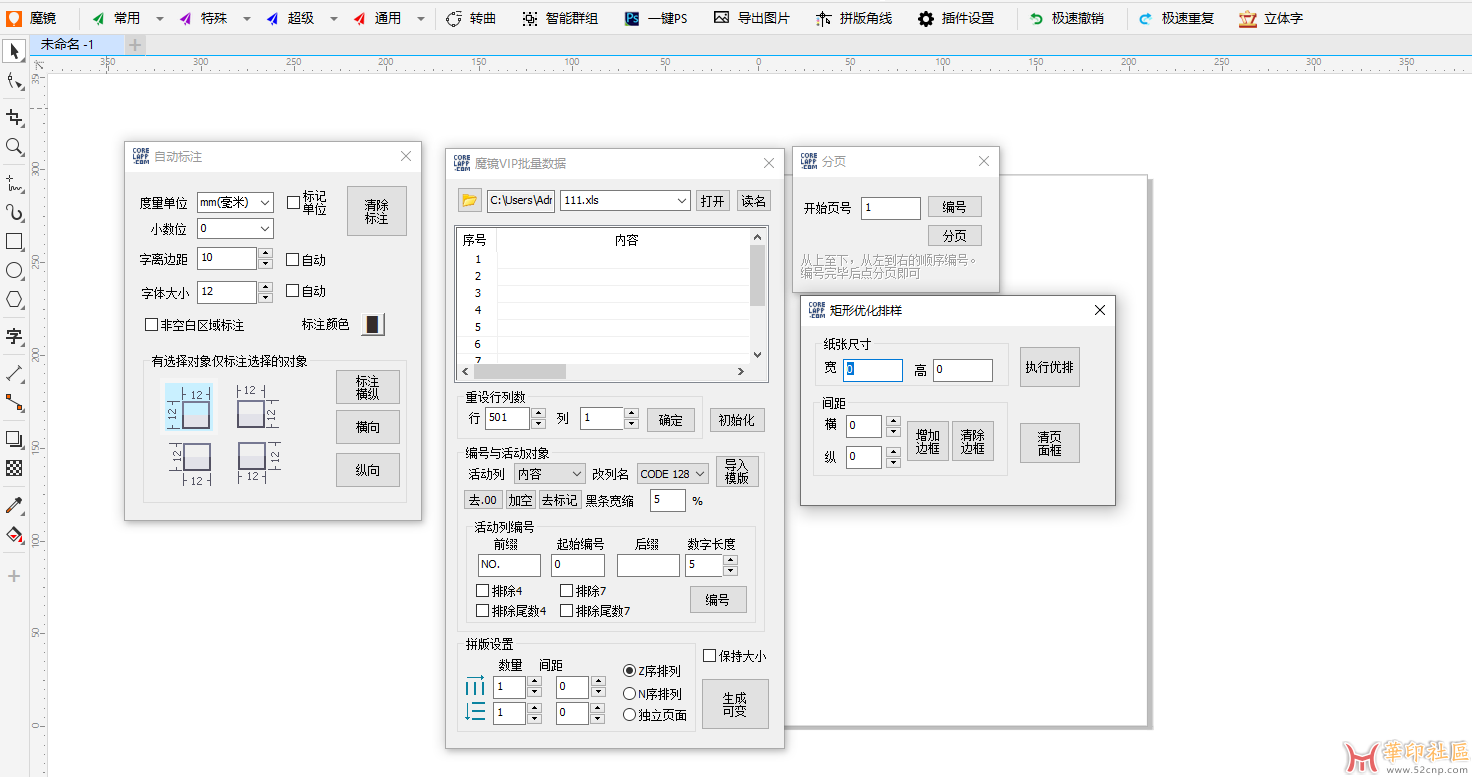Open the 标注颜色 color swatch
This screenshot has height=777, width=1472.
(x=373, y=325)
